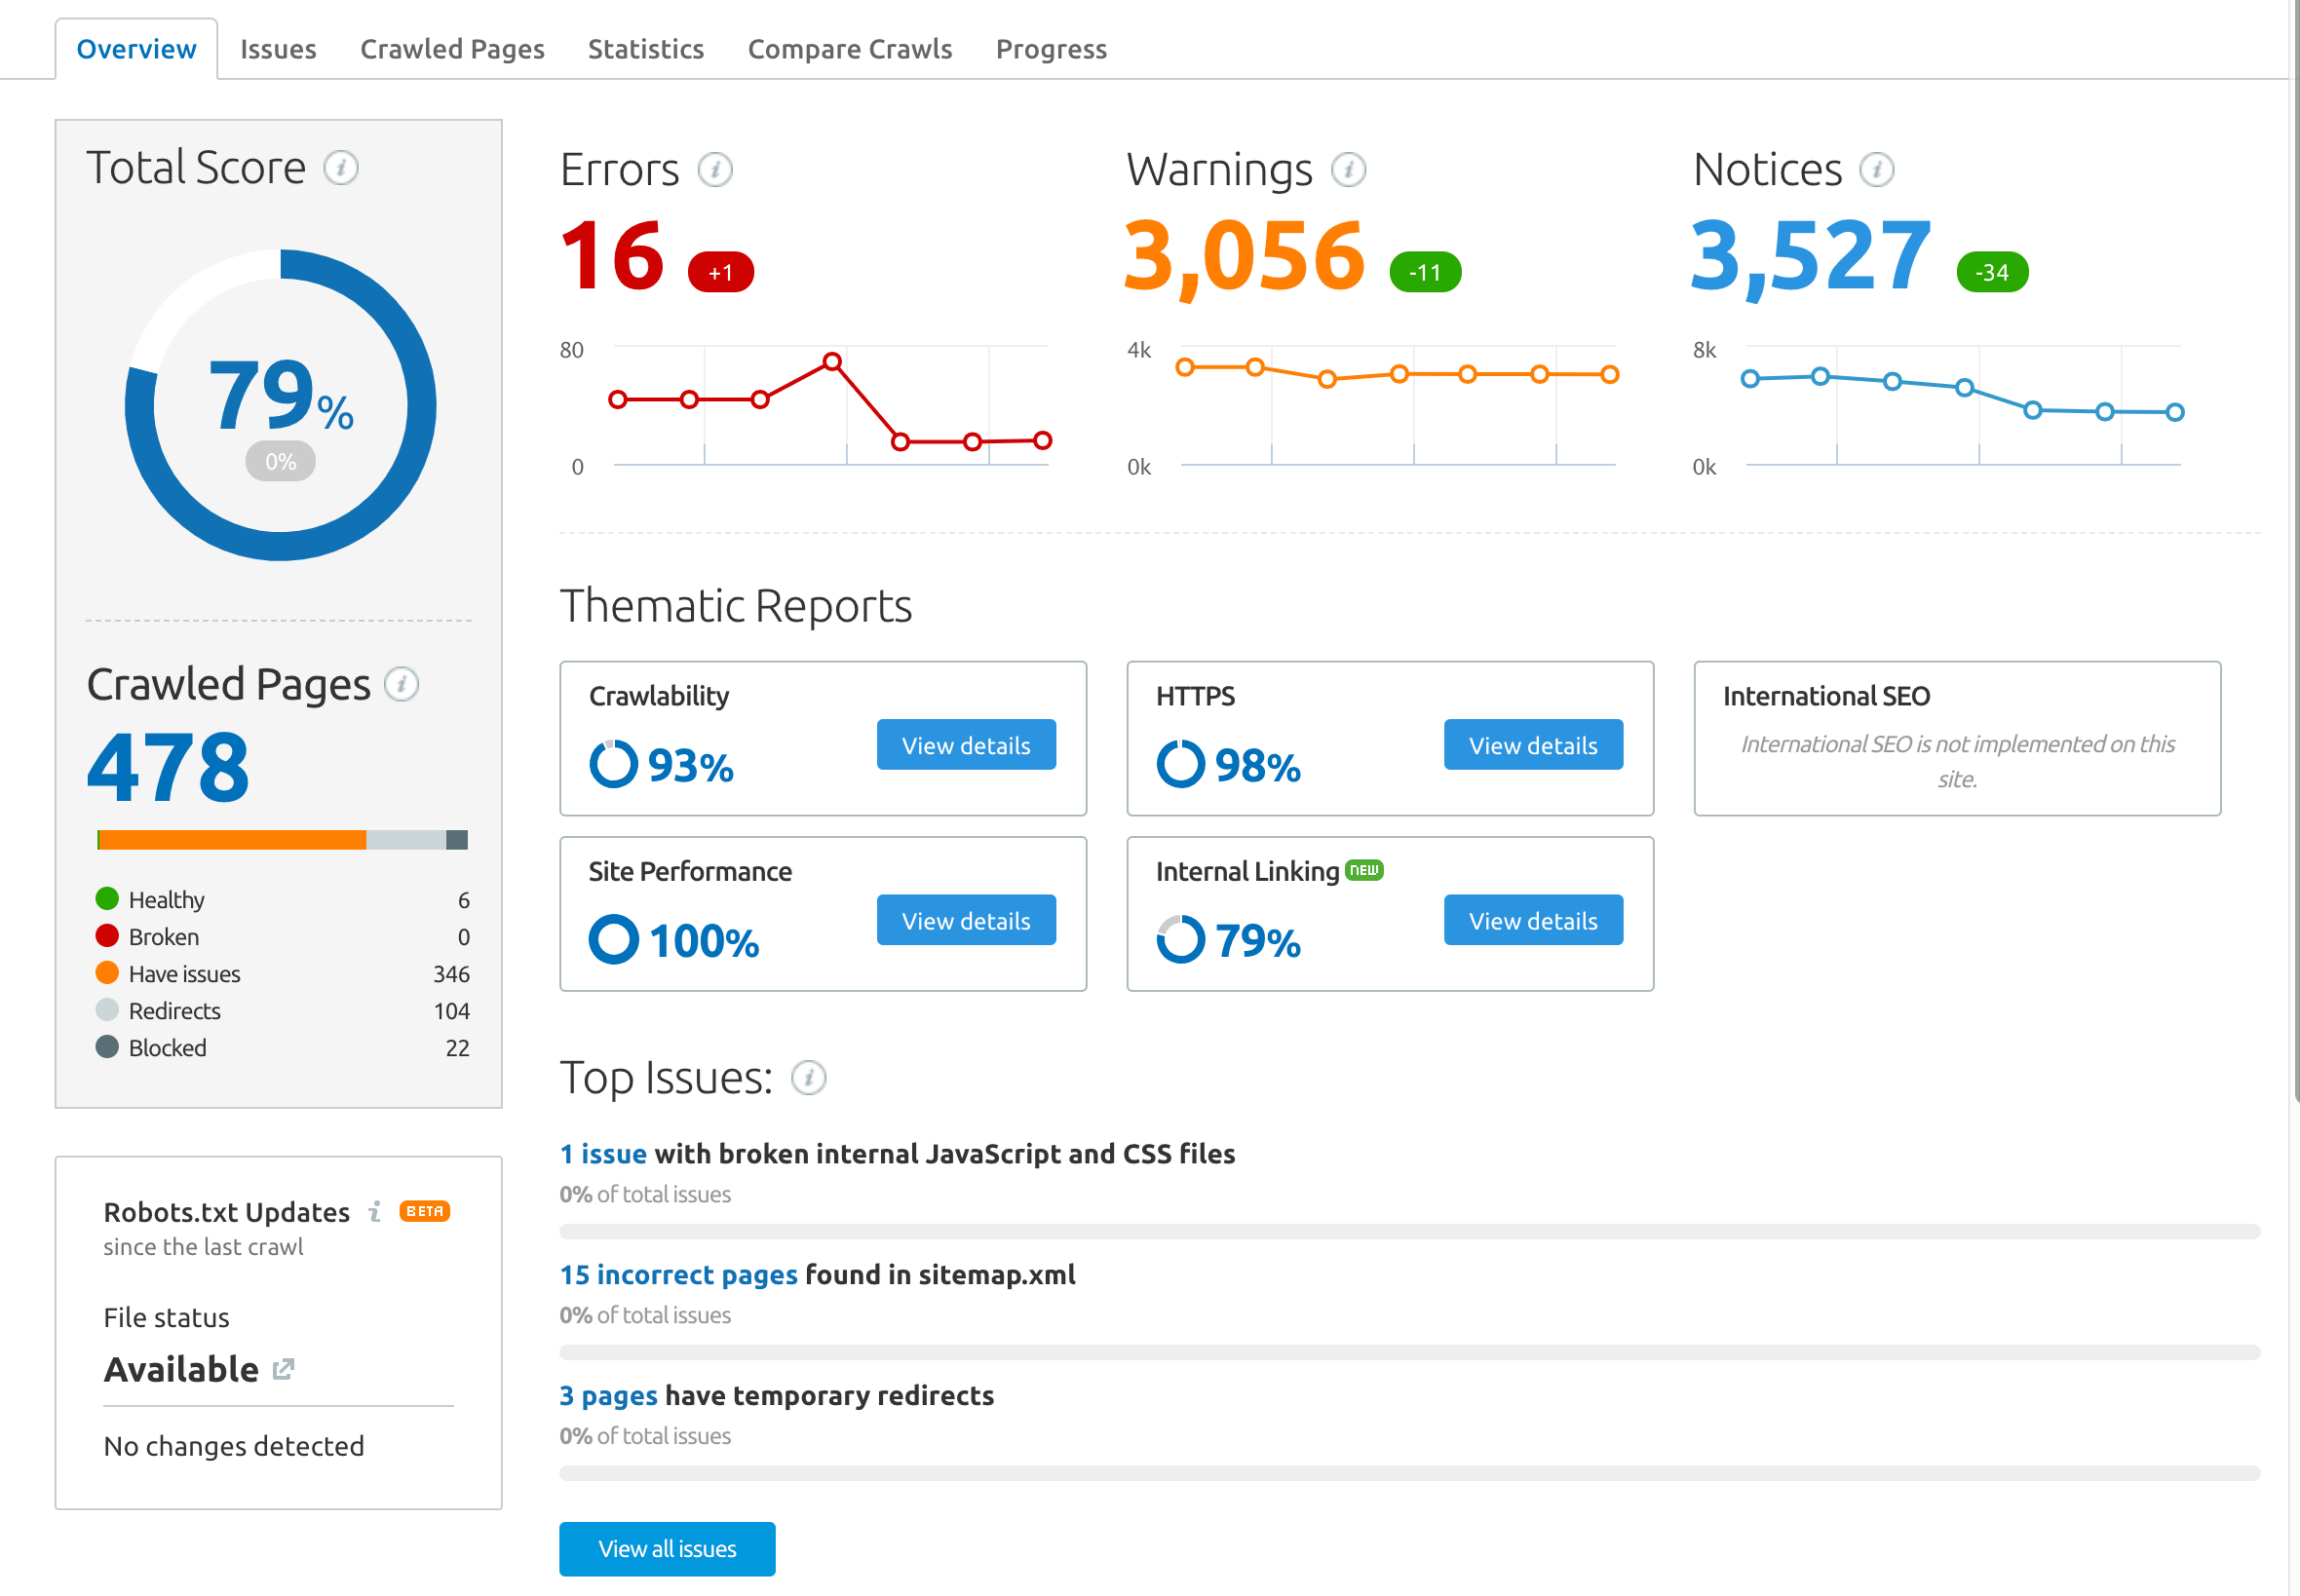2300x1596 pixels.
Task: View details for Internal Linking report
Action: click(1531, 918)
